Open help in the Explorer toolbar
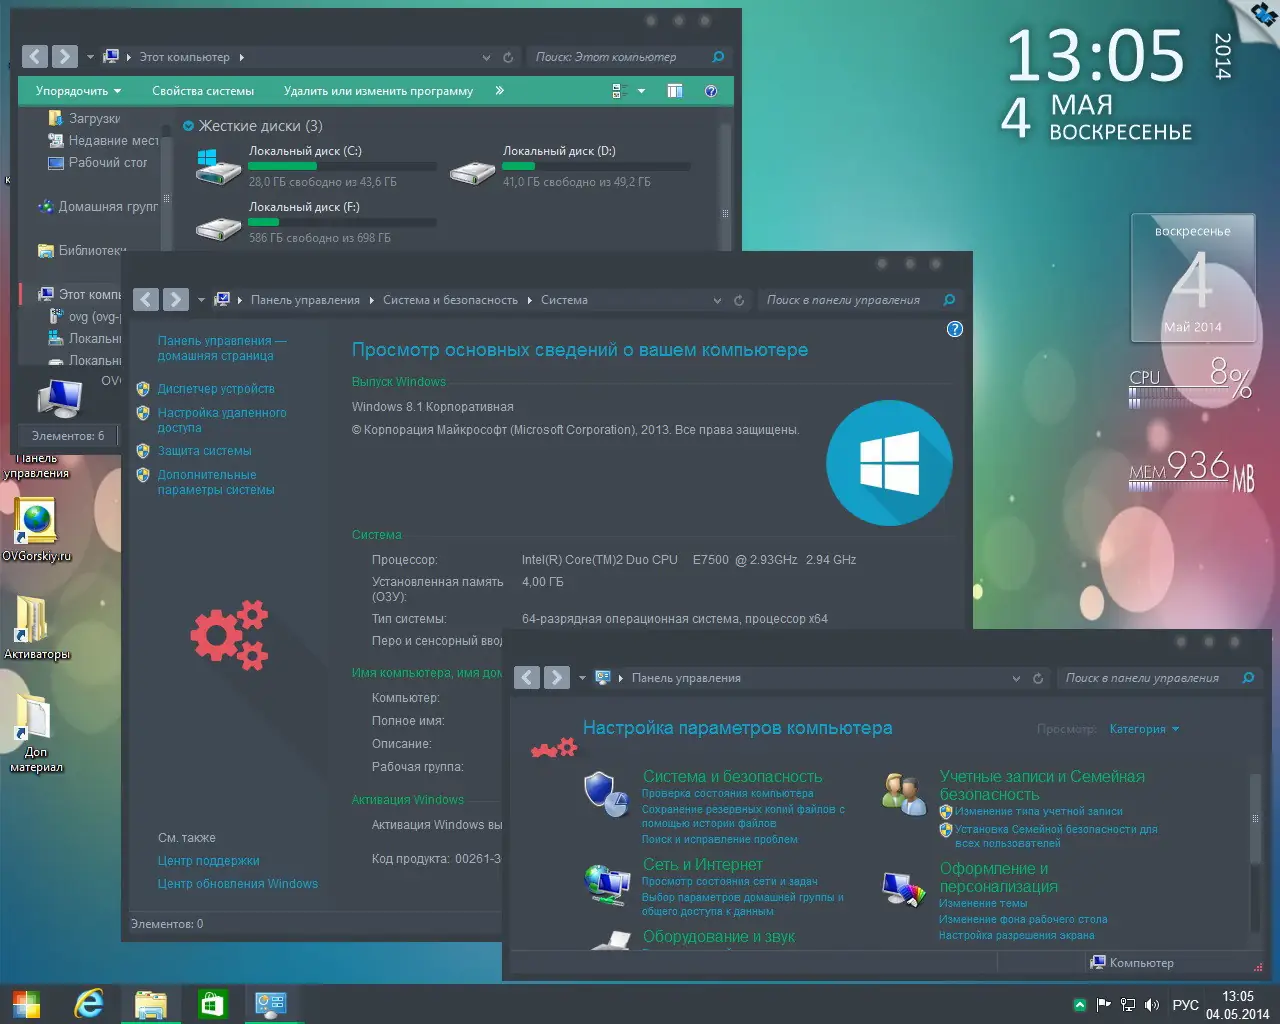 coord(711,91)
